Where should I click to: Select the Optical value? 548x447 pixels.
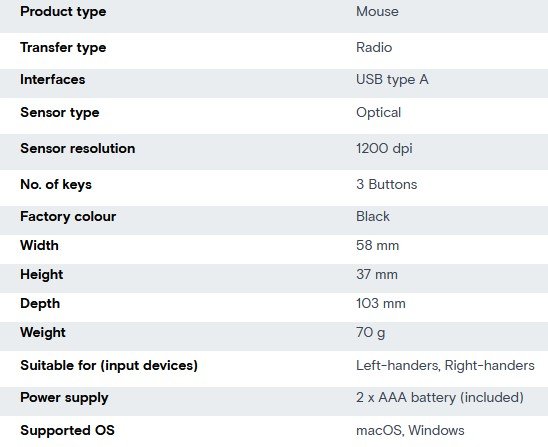(378, 113)
